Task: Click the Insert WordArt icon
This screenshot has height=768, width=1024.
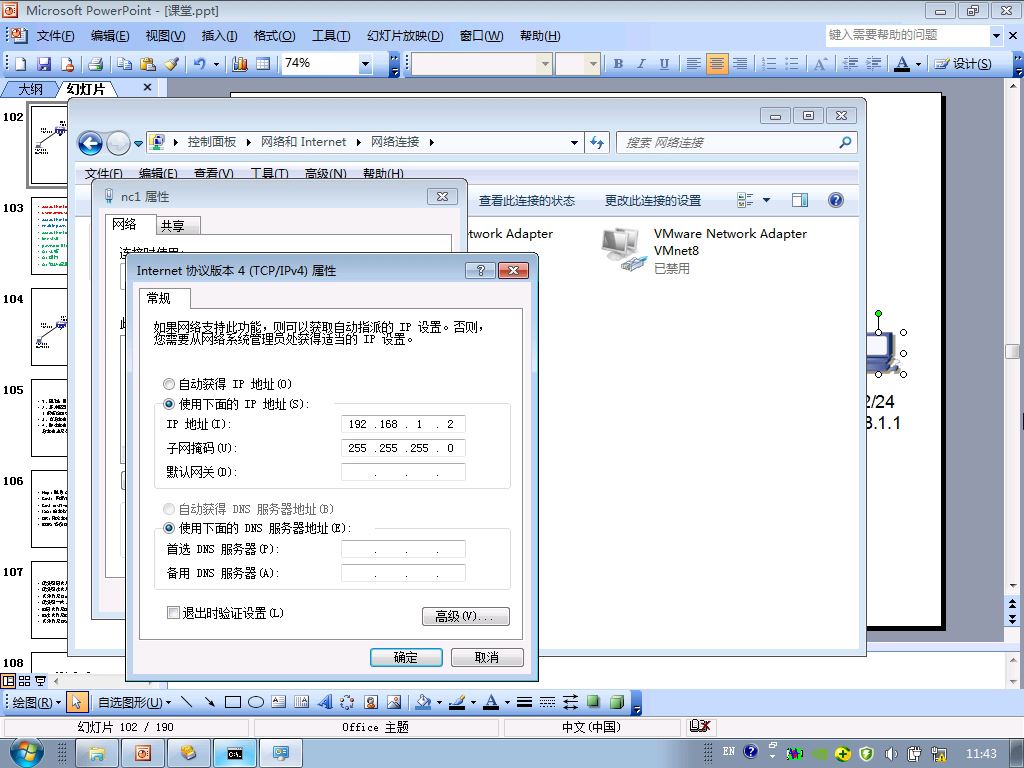Action: tap(325, 702)
